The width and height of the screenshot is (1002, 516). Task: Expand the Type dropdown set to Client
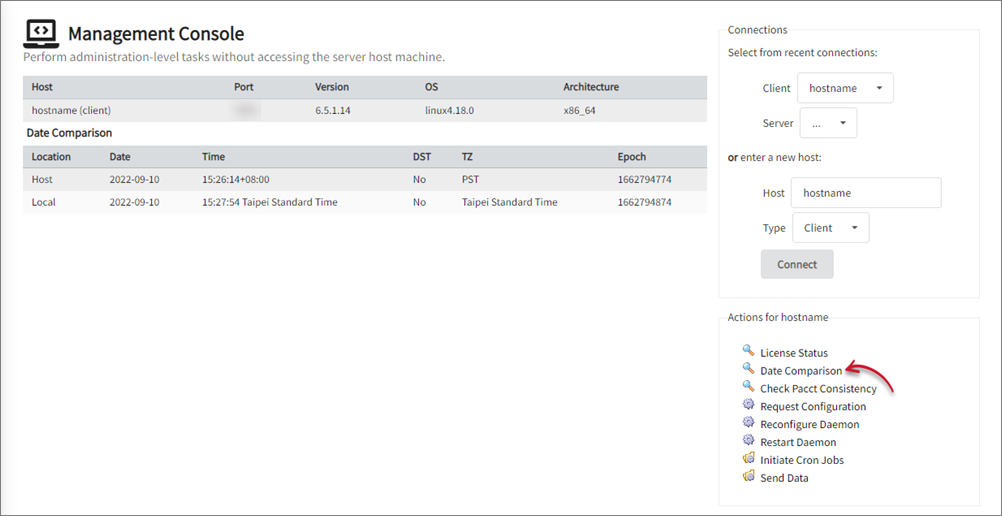(830, 228)
